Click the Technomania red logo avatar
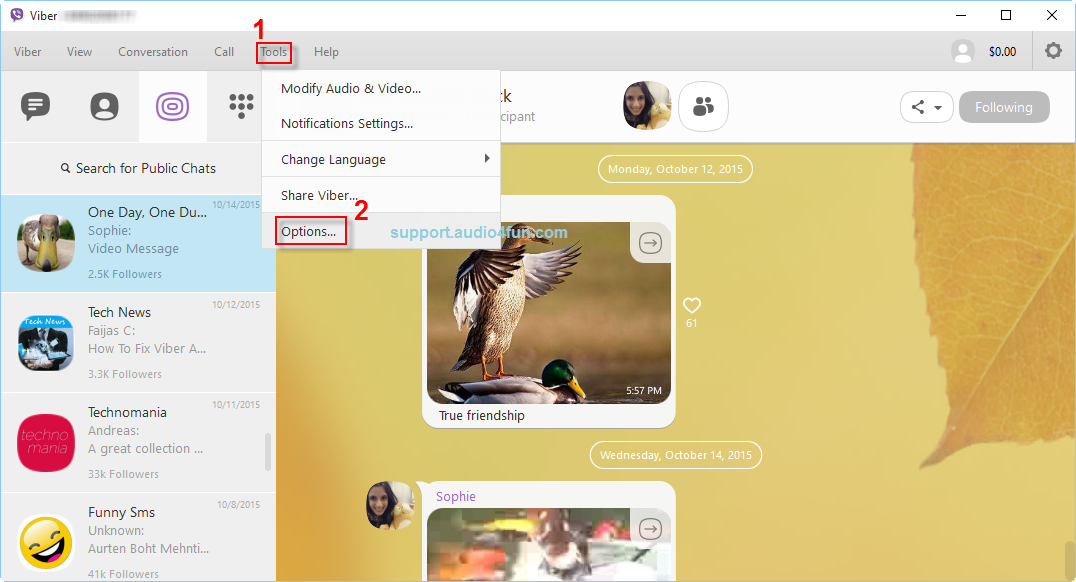The image size is (1076, 582). [x=46, y=443]
